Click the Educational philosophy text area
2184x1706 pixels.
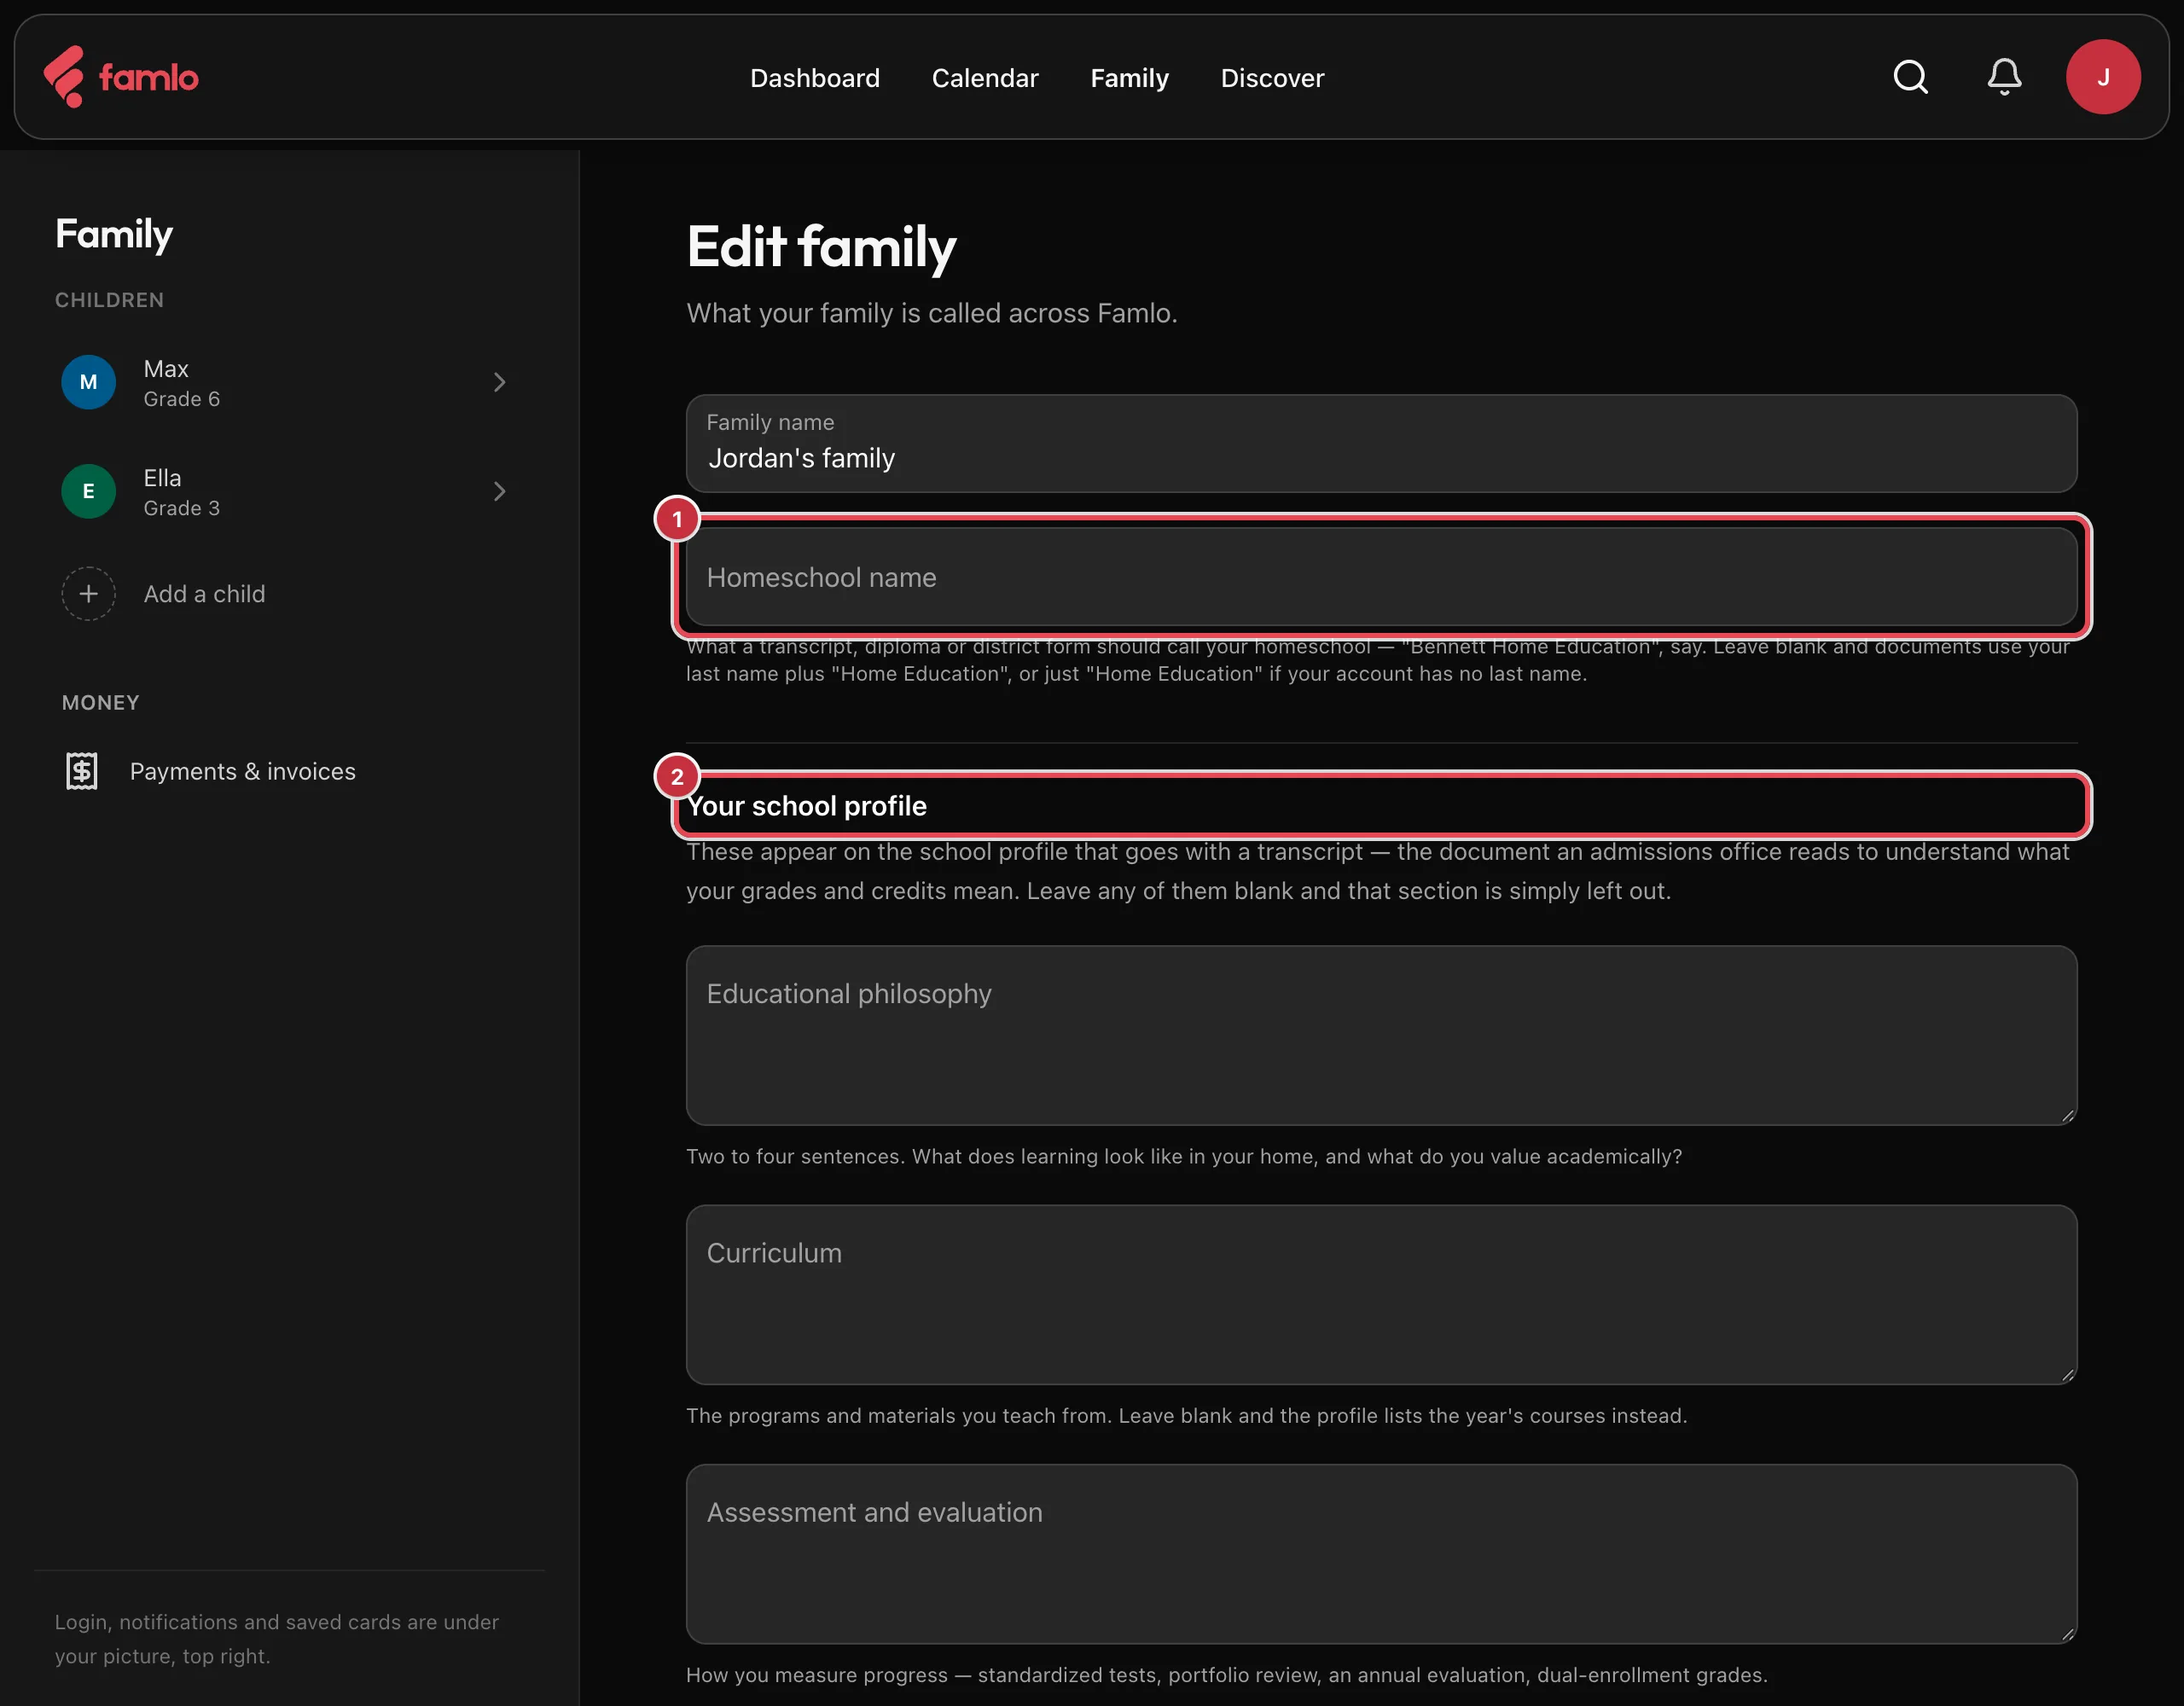(x=1381, y=1035)
